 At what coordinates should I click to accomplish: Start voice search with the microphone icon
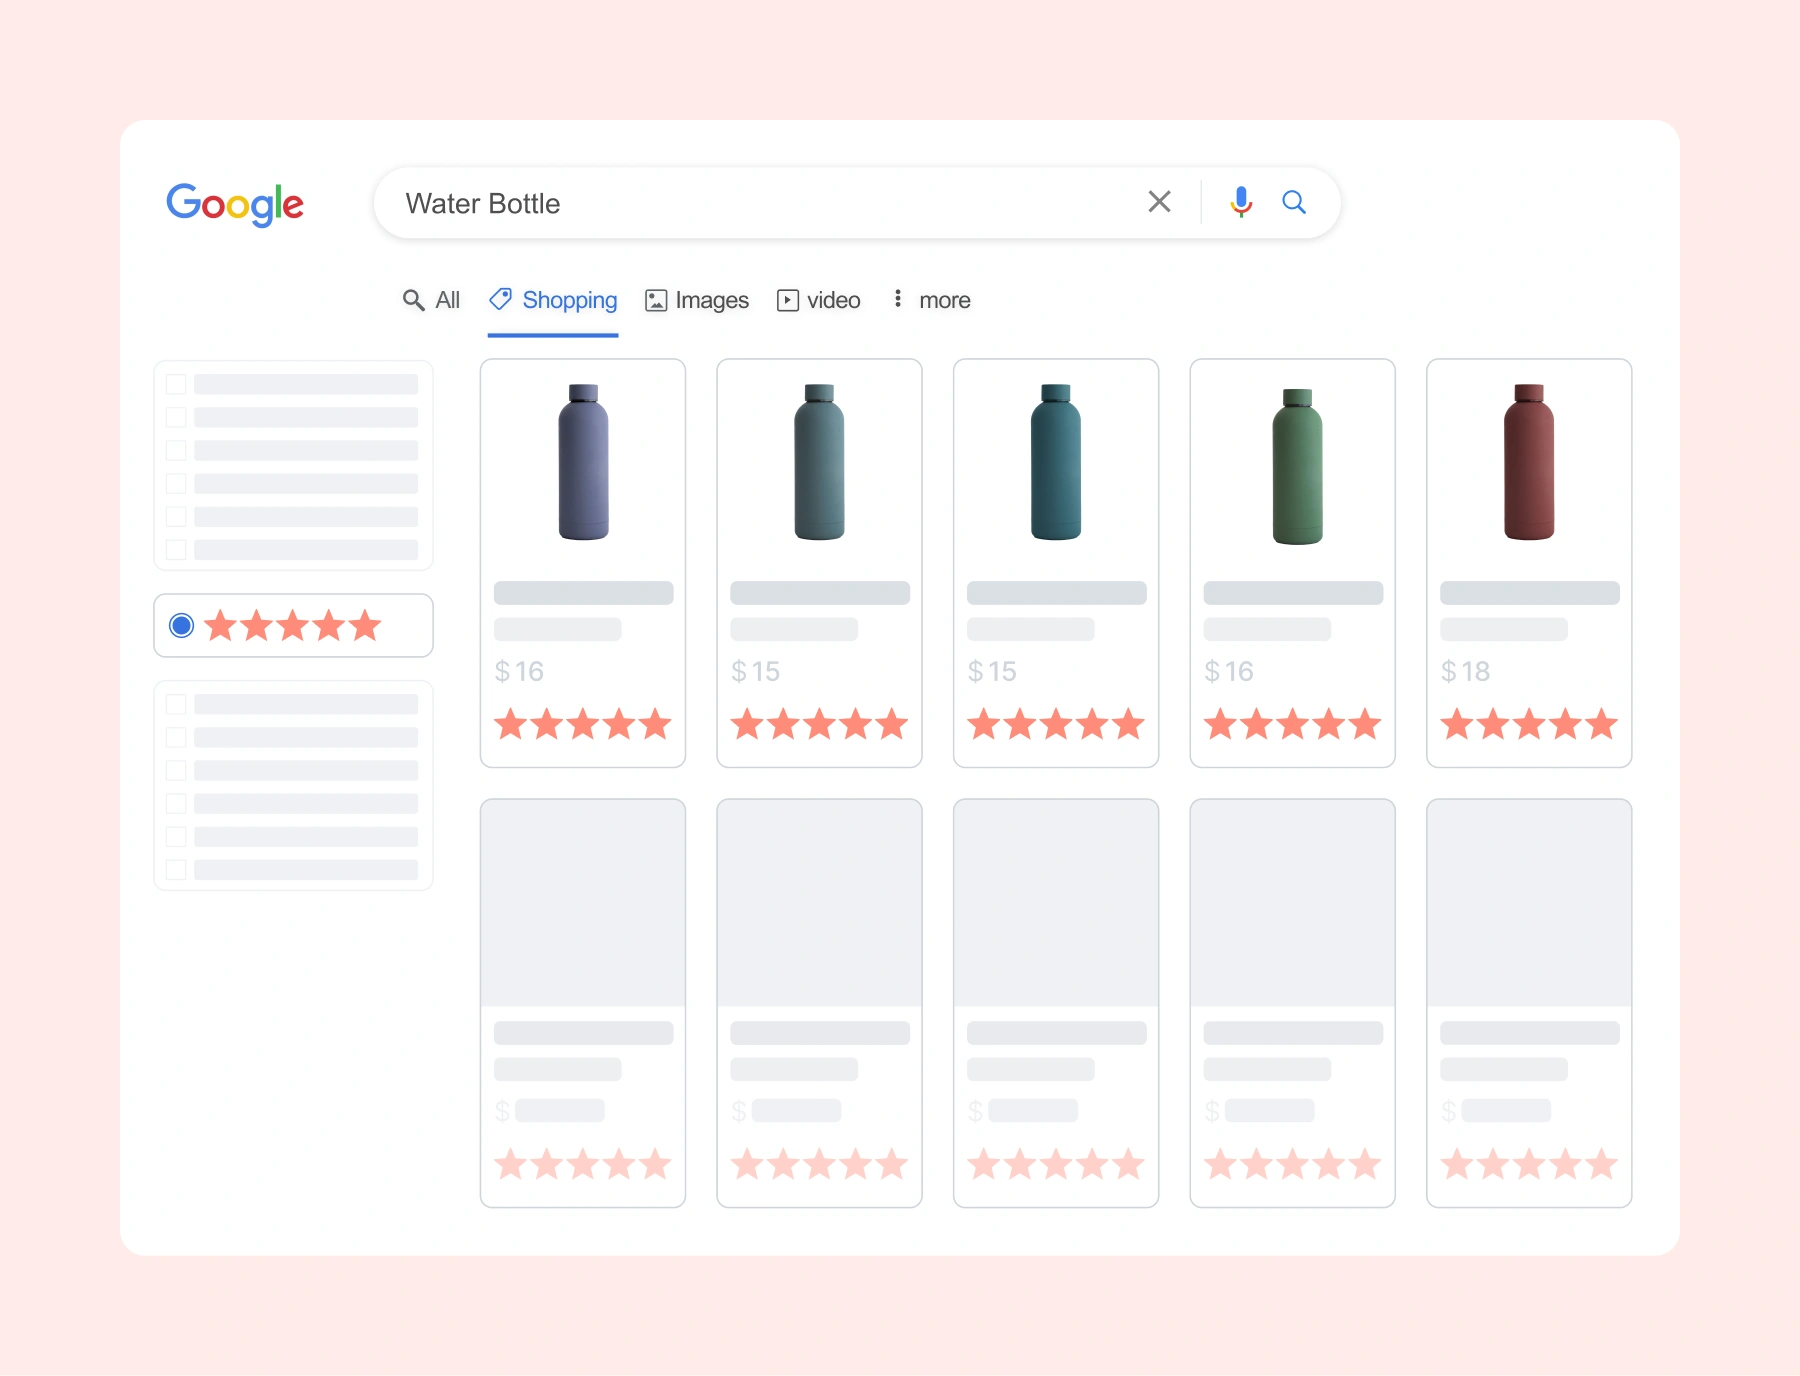pyautogui.click(x=1241, y=202)
